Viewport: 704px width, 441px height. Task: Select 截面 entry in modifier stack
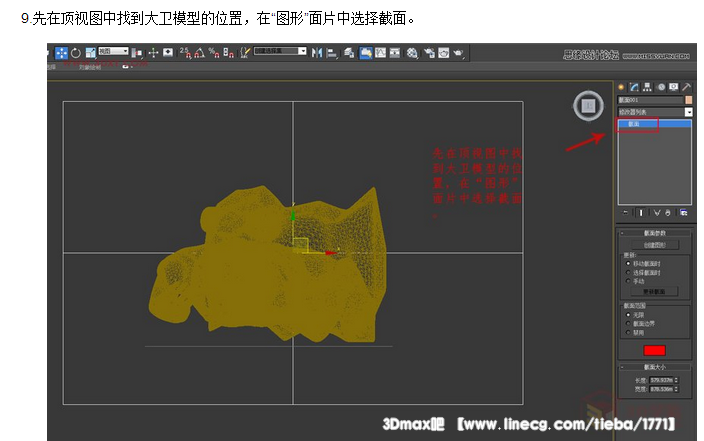pos(633,124)
